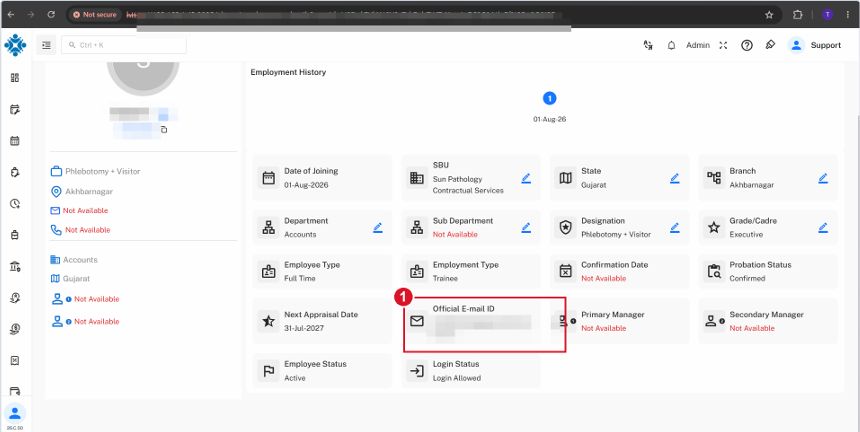Click the Not secure site badge

point(95,15)
